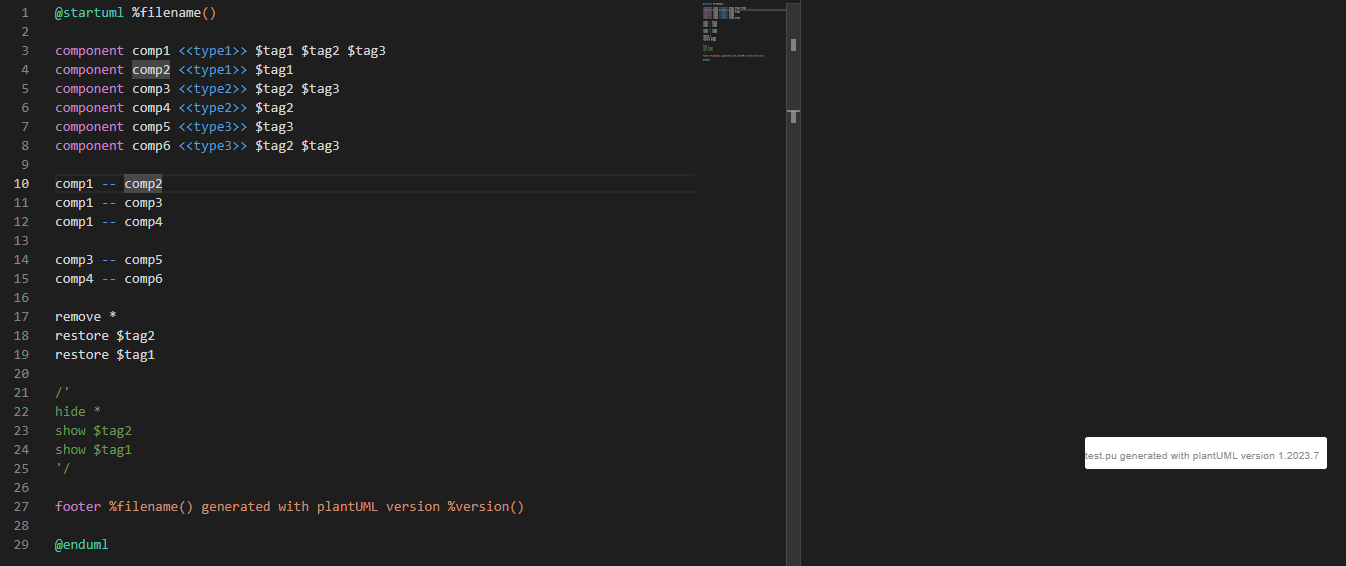Click 'restore $tag2' on line 18

tap(105, 336)
